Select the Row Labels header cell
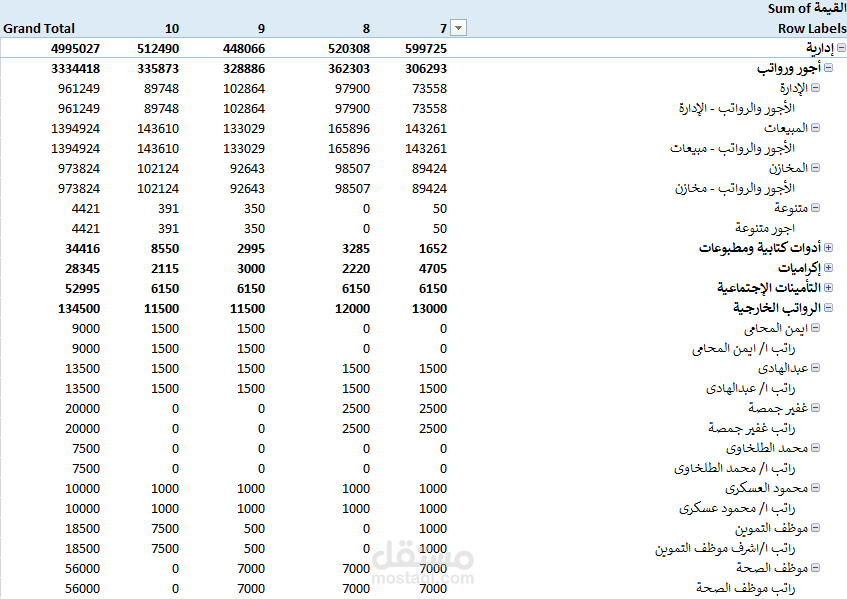Screen dimensions: 847x599 point(812,29)
